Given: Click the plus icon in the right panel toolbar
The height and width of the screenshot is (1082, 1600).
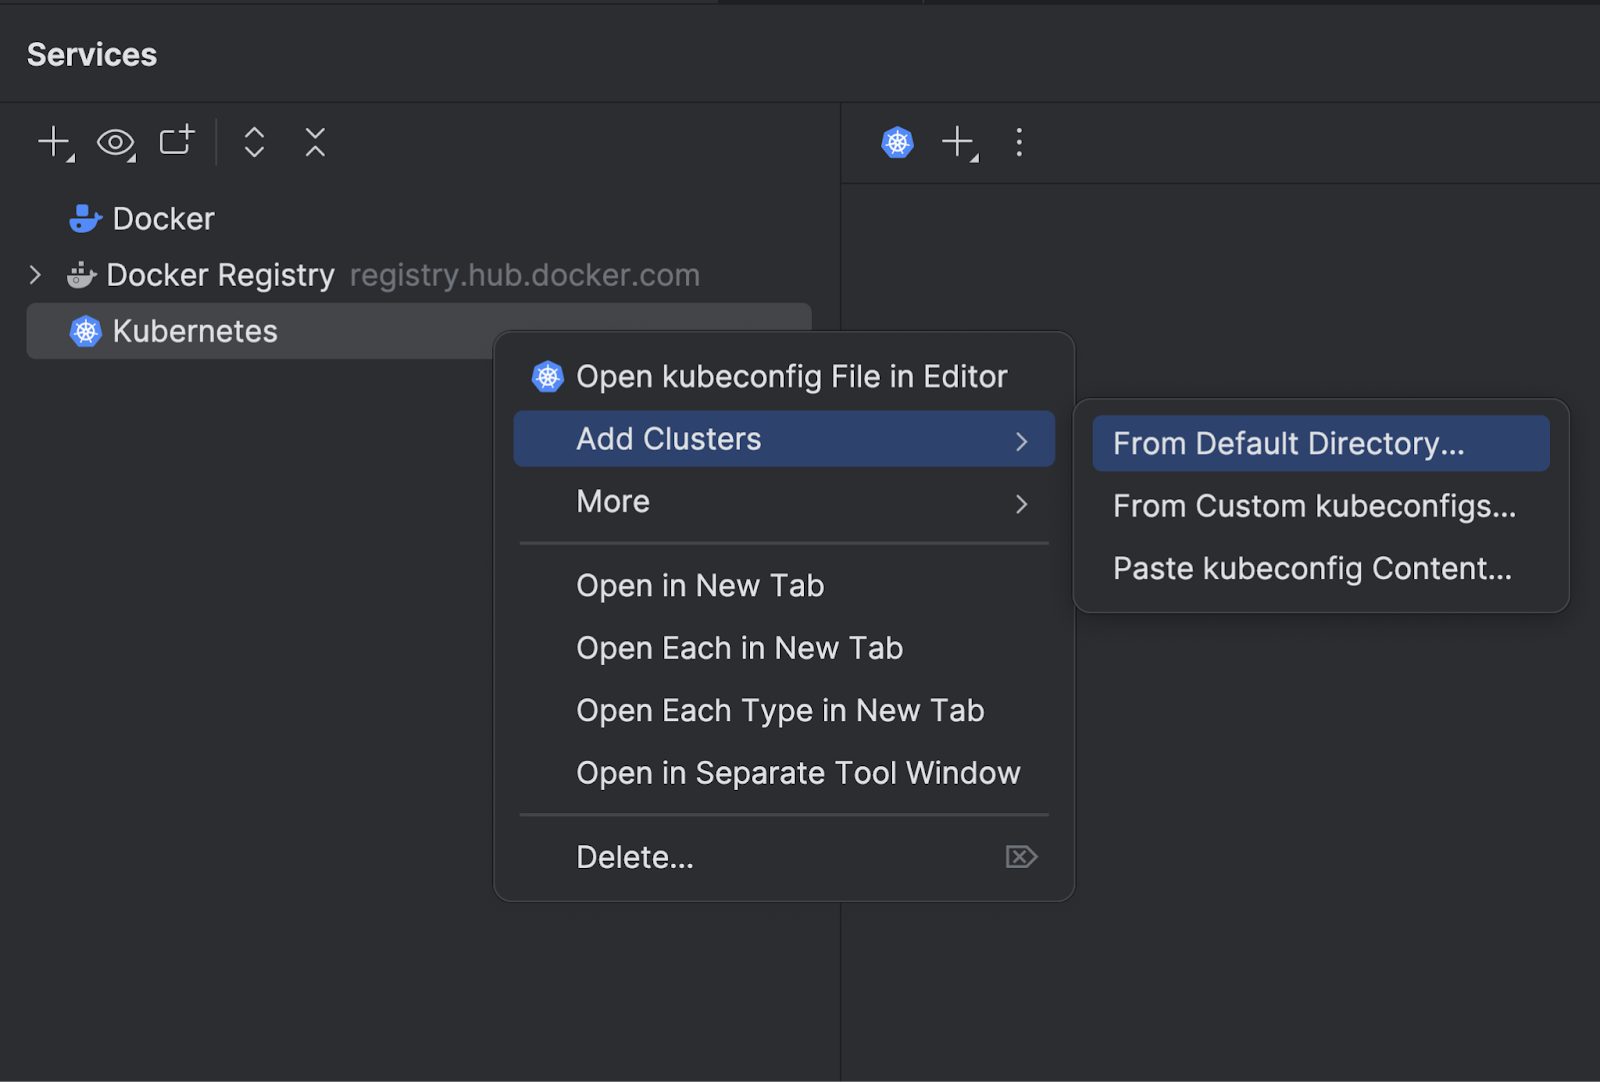Looking at the screenshot, I should coord(960,142).
